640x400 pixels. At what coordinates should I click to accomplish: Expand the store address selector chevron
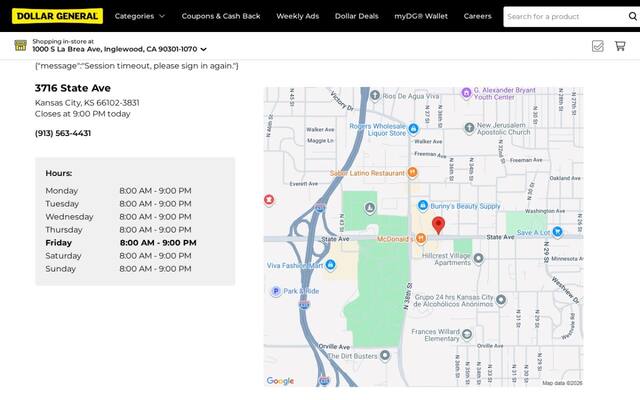[x=204, y=49]
